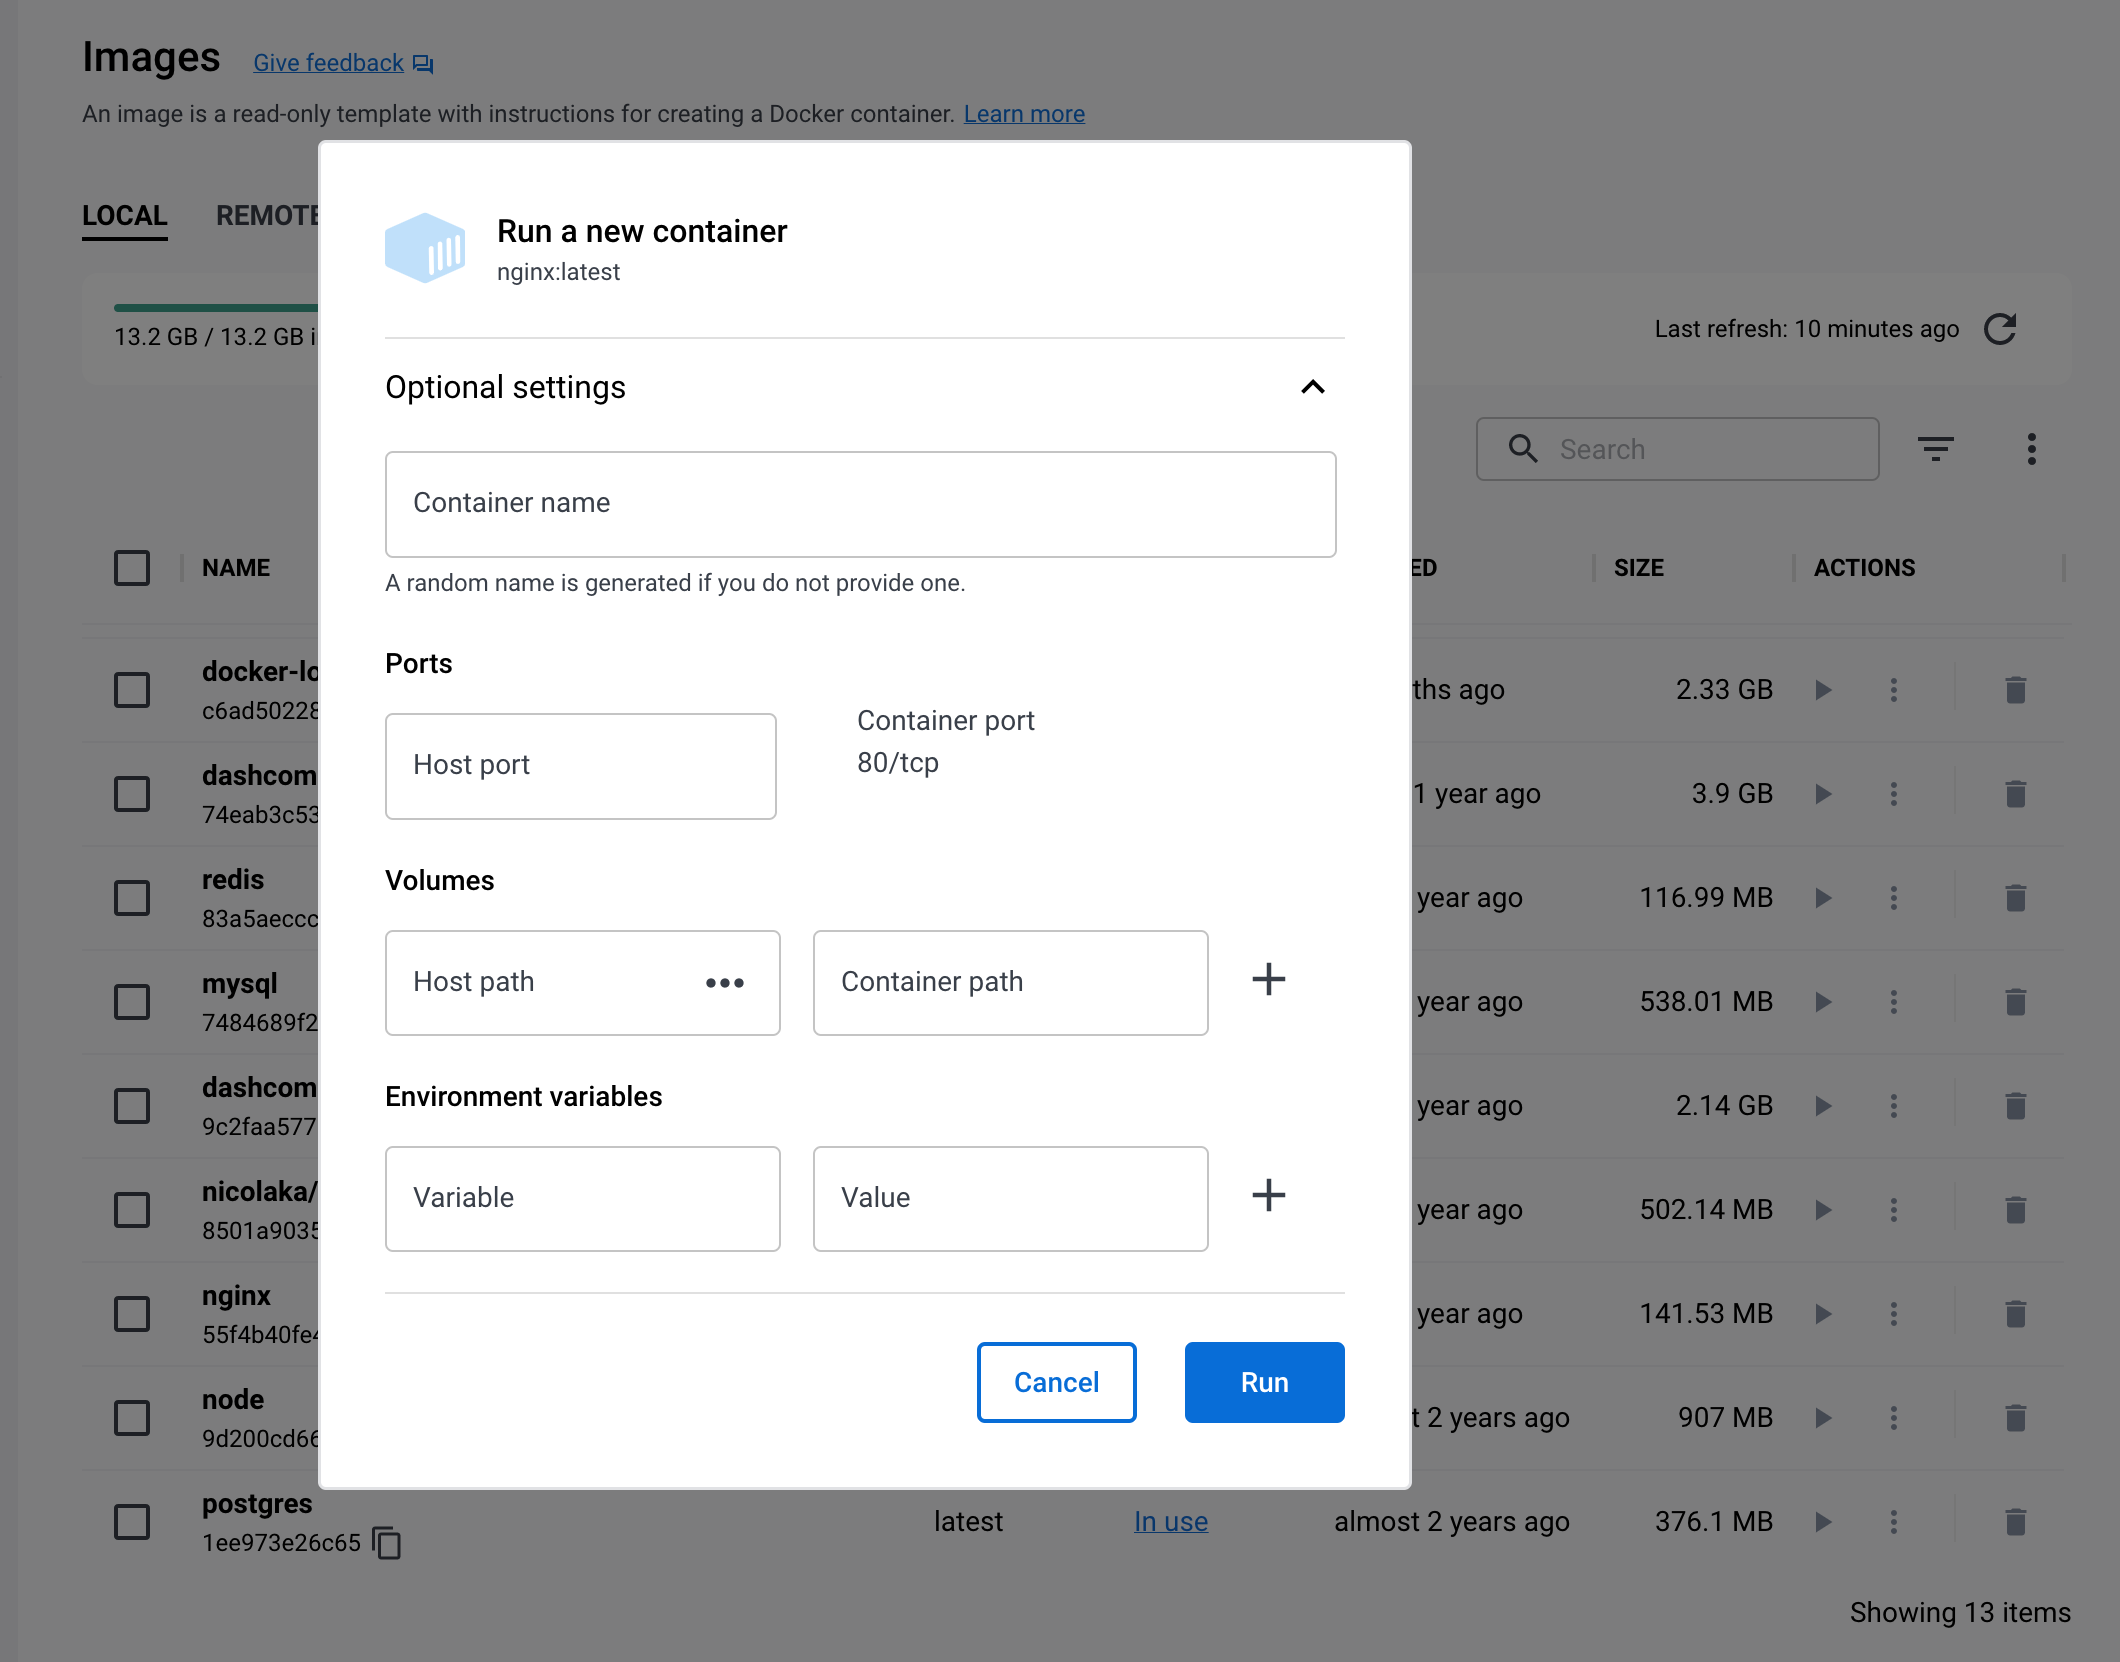Open the Learn more link
2120x1662 pixels.
pyautogui.click(x=1024, y=114)
